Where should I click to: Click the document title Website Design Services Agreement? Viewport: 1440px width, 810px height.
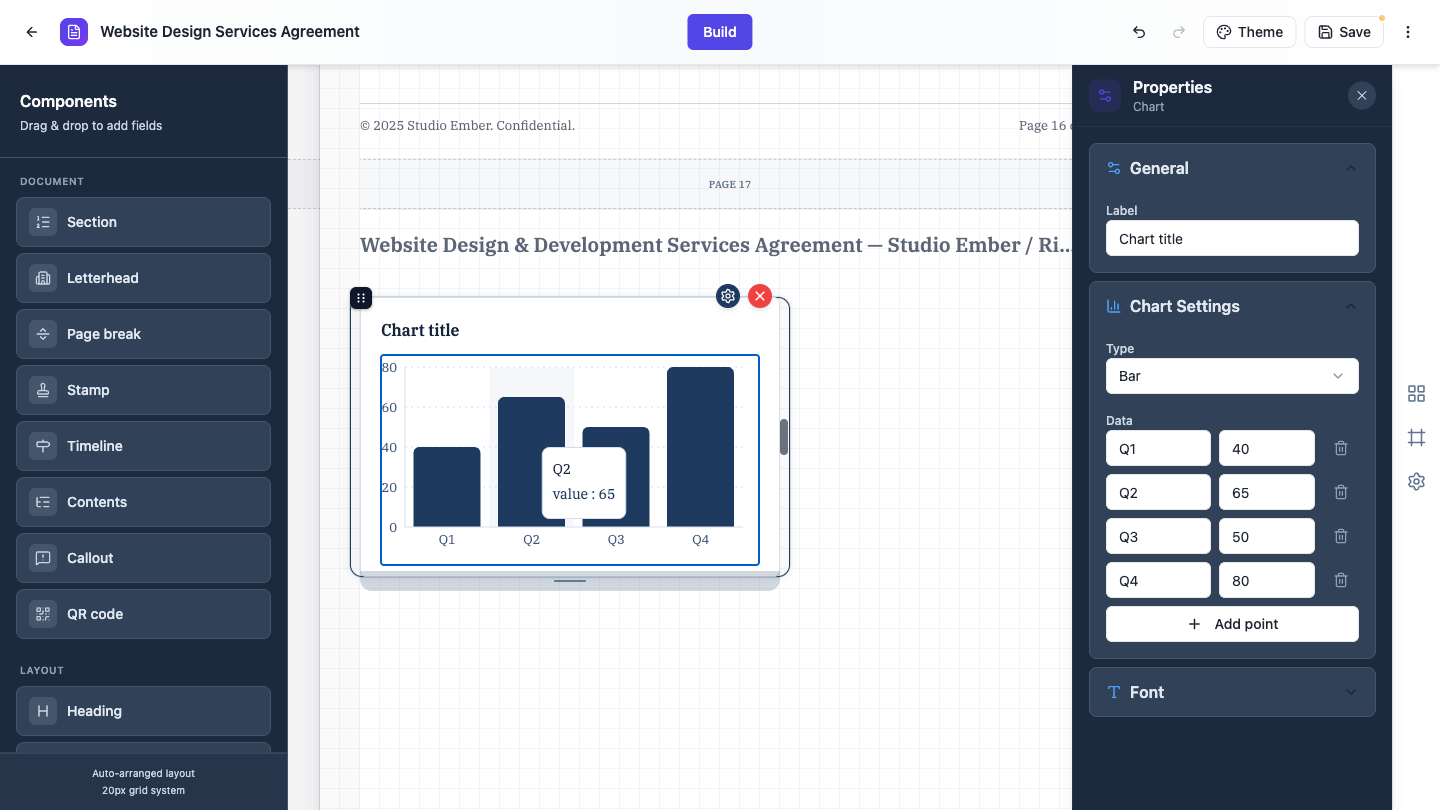pos(230,32)
